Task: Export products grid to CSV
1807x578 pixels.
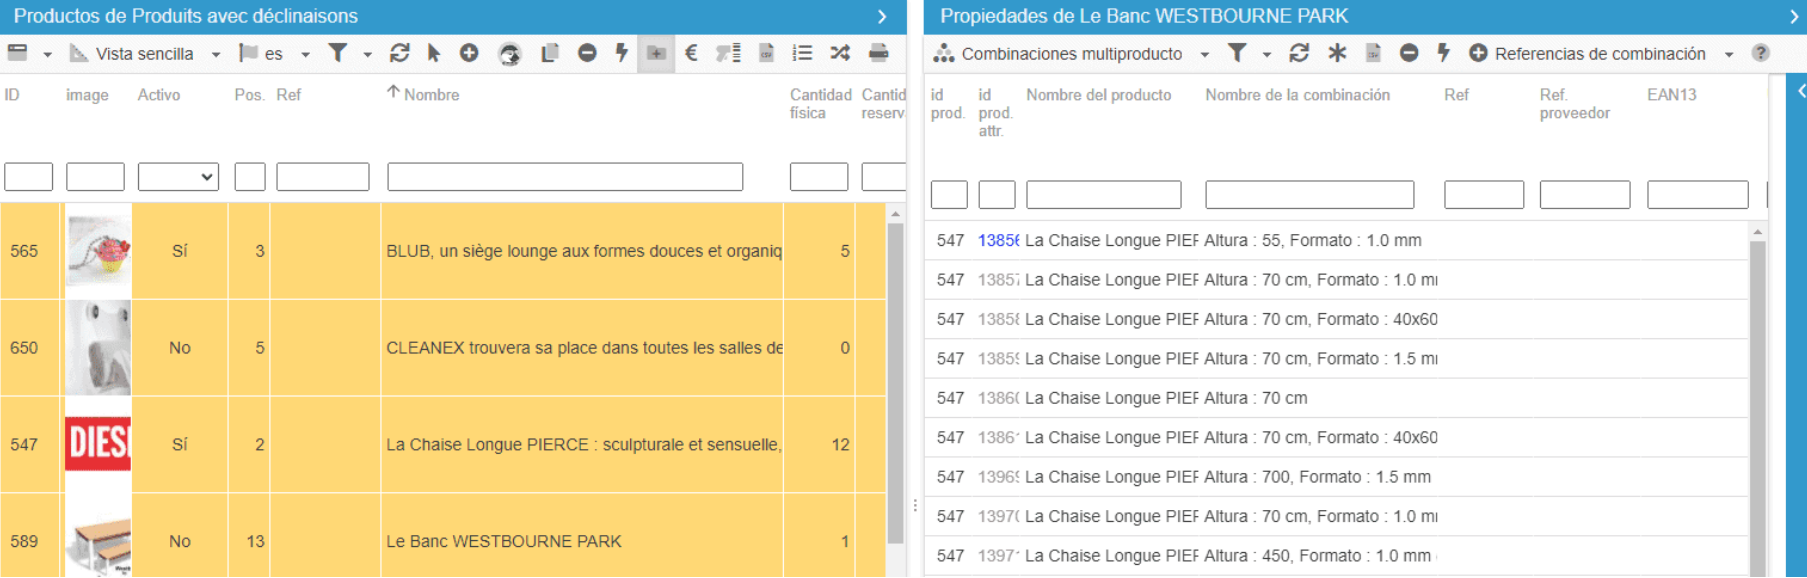Action: pos(766,53)
